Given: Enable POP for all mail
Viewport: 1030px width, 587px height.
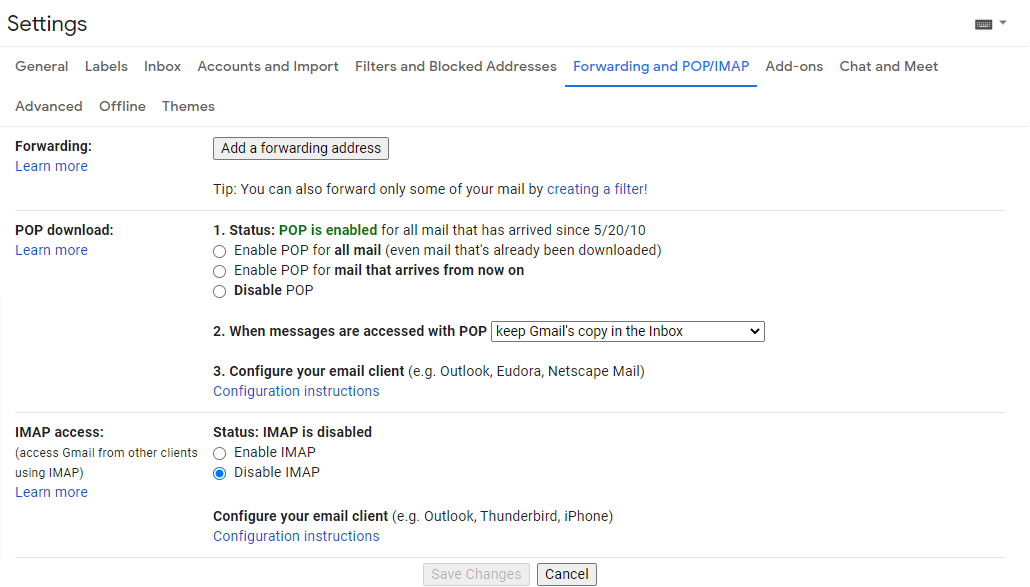Looking at the screenshot, I should pos(219,251).
